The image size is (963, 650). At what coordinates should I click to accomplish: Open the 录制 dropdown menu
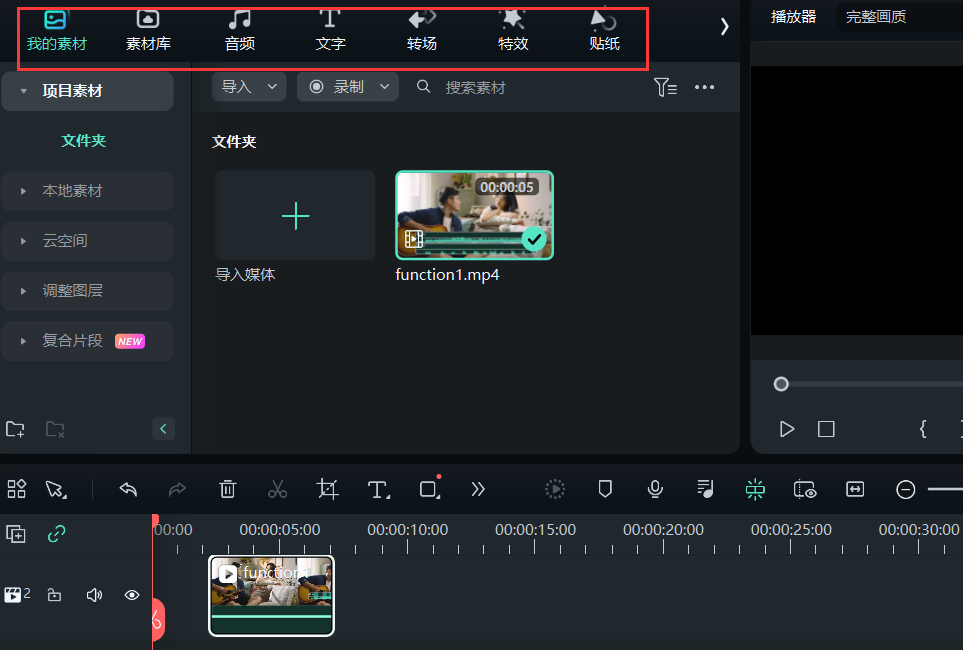pos(348,87)
